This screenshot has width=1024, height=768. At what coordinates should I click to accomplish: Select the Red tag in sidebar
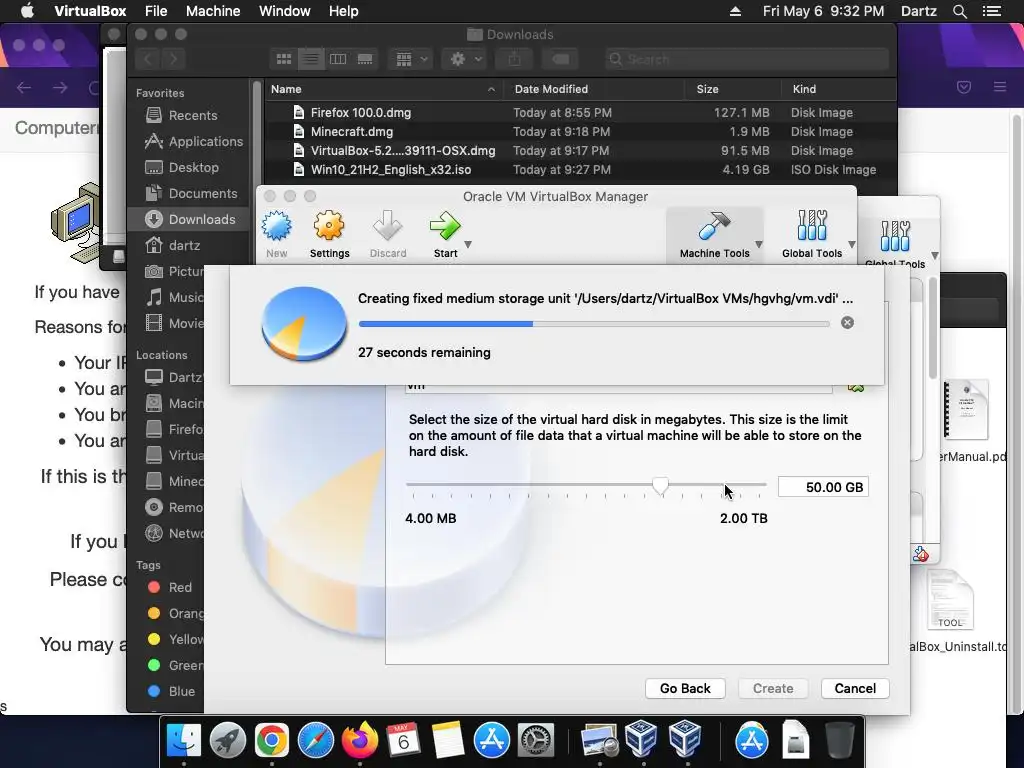170,587
